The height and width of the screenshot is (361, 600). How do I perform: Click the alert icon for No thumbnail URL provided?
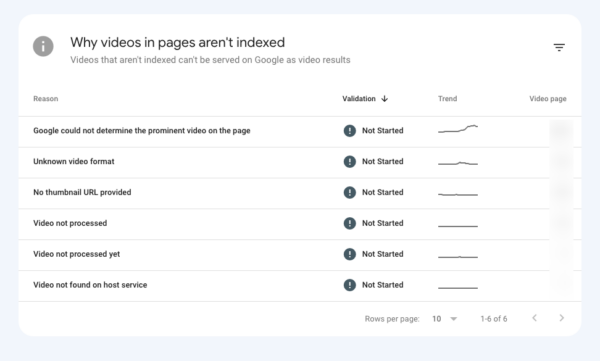point(350,192)
